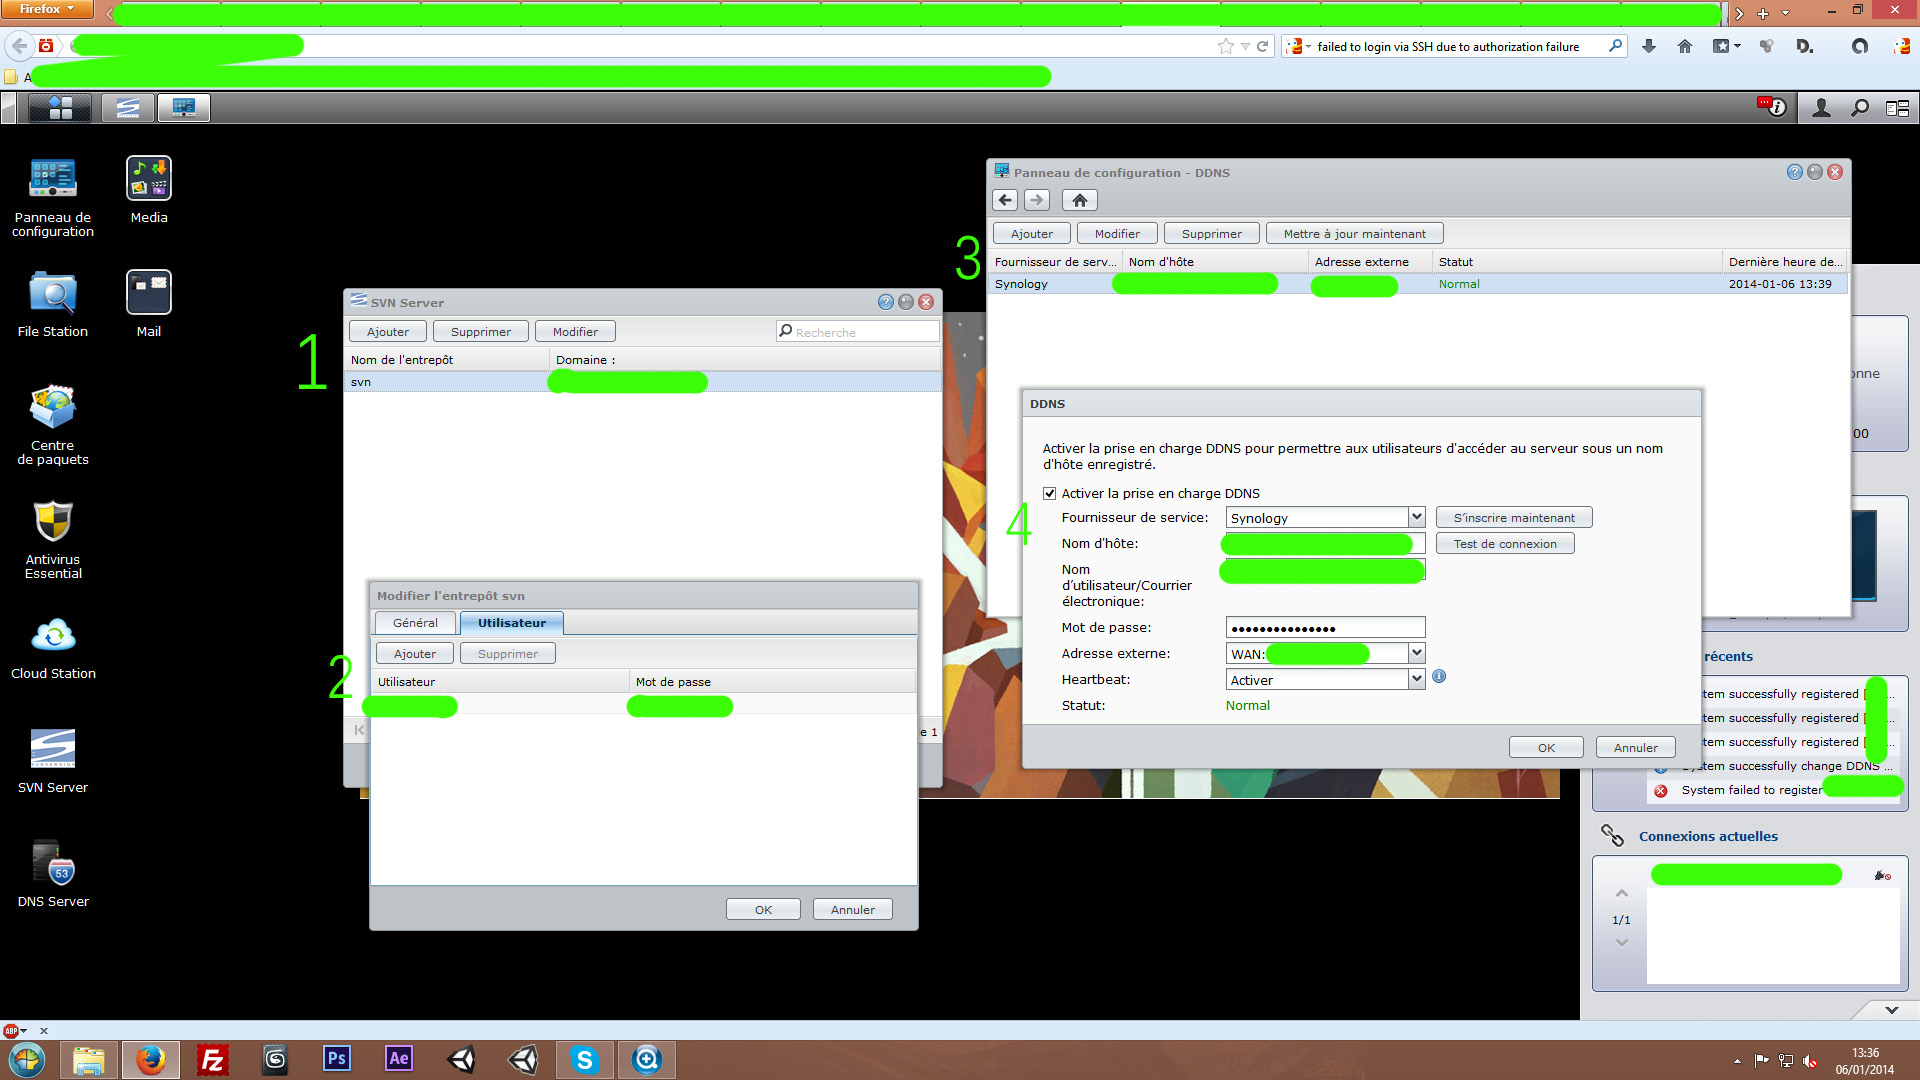This screenshot has height=1080, width=1920.
Task: Go back in the DDNS control panel
Action: tap(1006, 200)
